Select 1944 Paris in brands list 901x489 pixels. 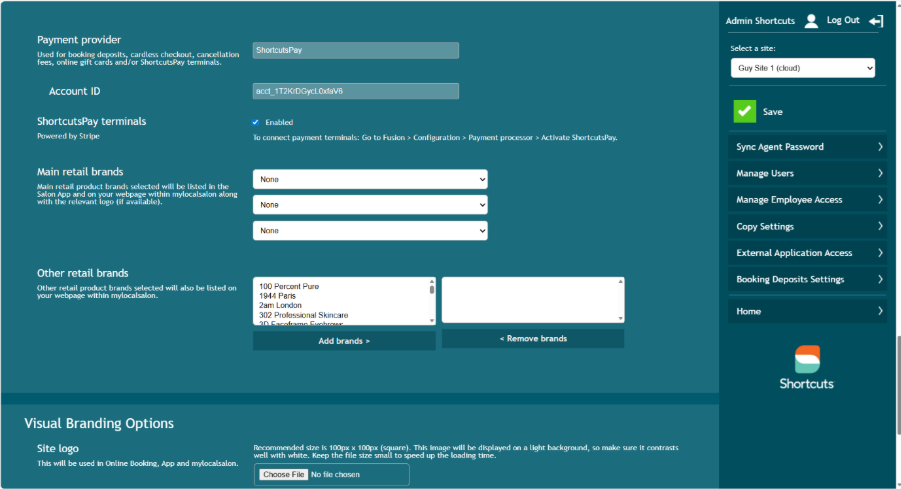277,296
